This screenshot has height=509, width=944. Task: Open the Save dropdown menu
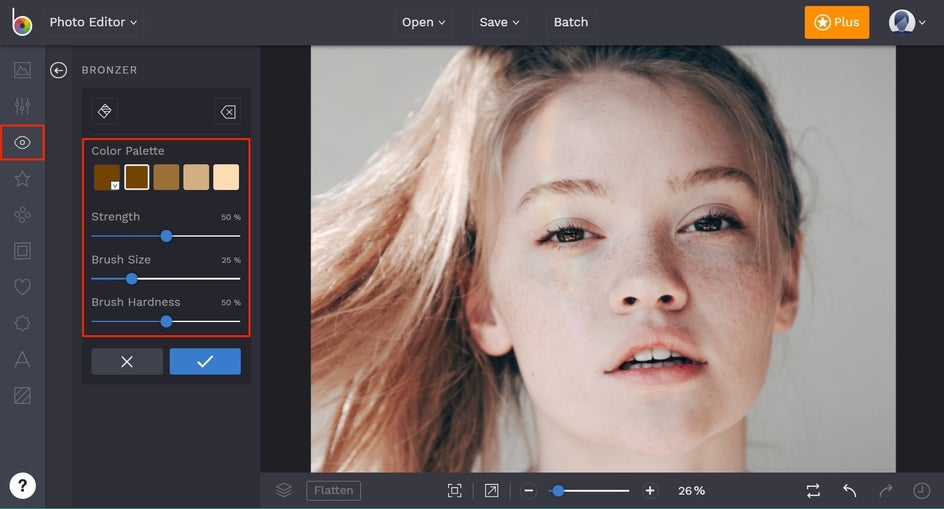coord(499,22)
